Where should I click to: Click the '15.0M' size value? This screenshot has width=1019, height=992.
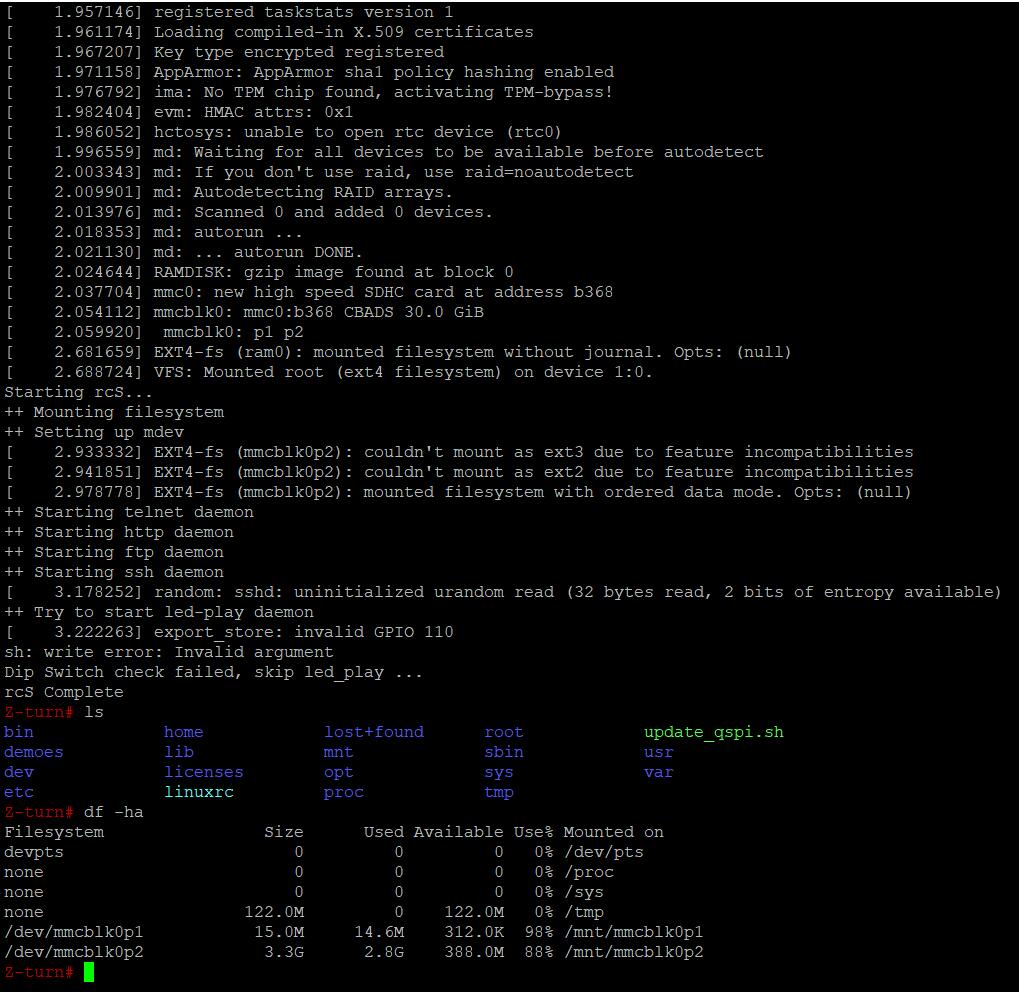point(279,932)
